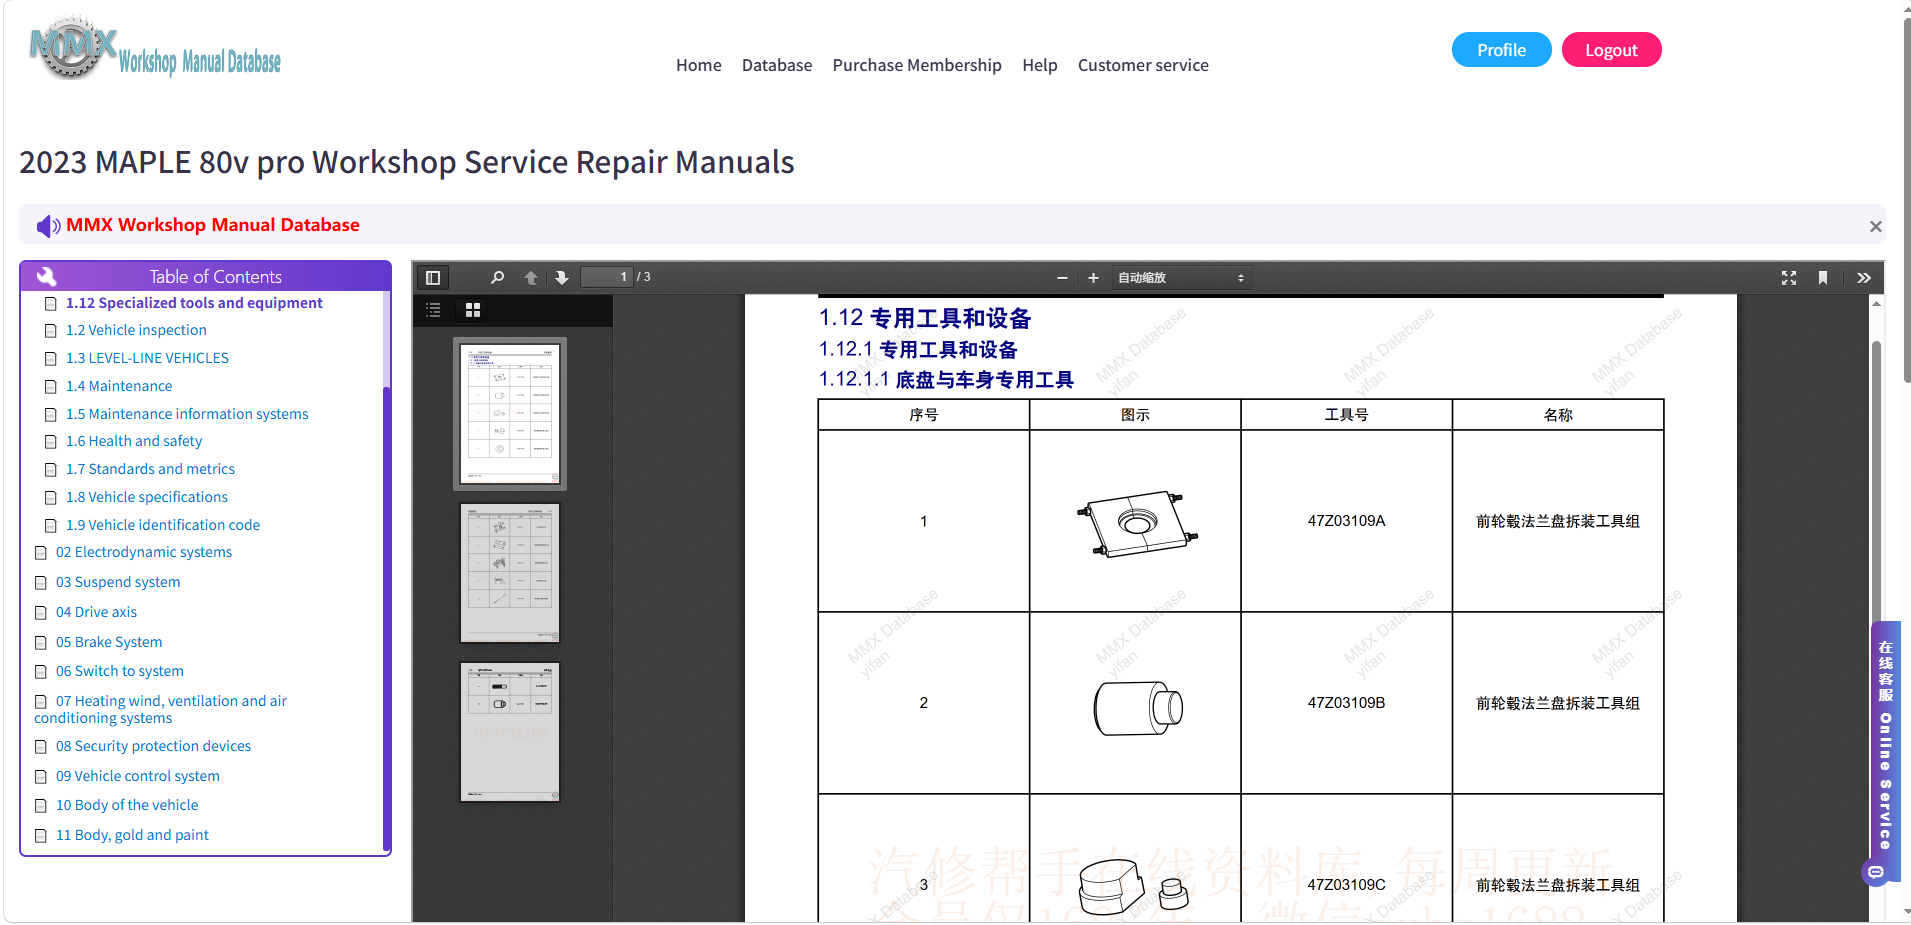Click the MMX Workshop Manual Database logo
1911x925 pixels.
pyautogui.click(x=155, y=47)
